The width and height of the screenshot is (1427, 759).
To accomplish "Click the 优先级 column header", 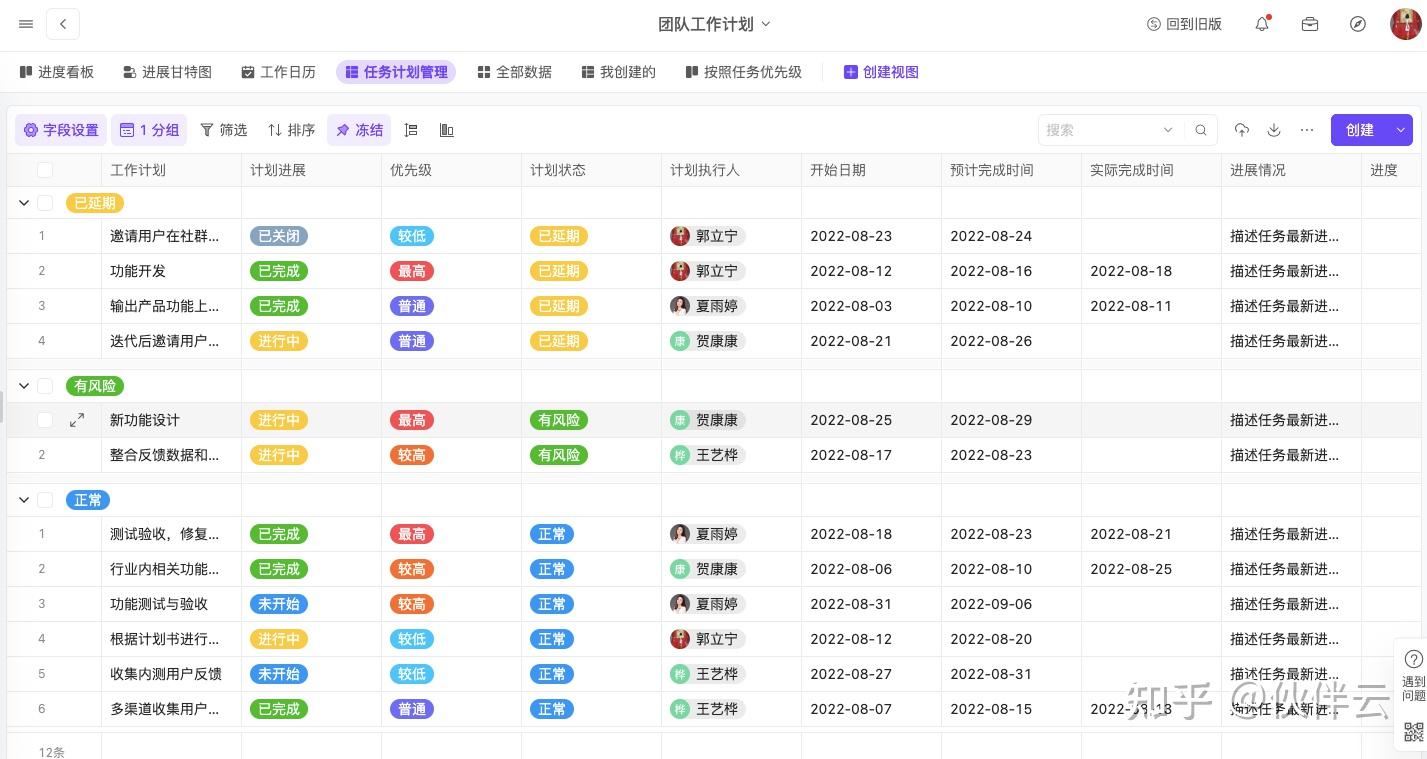I will tap(451, 170).
